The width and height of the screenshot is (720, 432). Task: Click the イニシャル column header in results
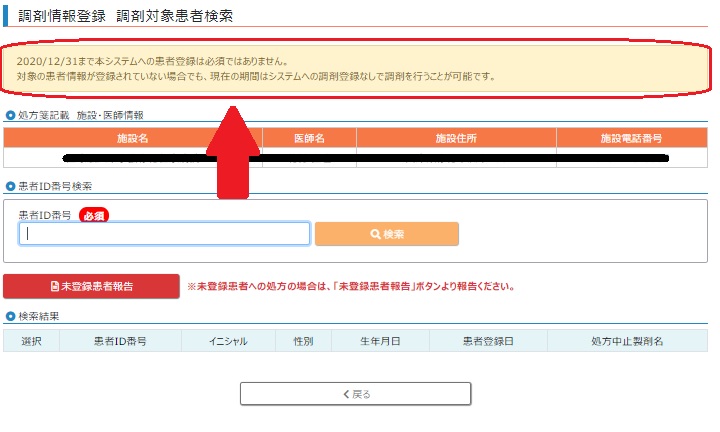pos(228,341)
